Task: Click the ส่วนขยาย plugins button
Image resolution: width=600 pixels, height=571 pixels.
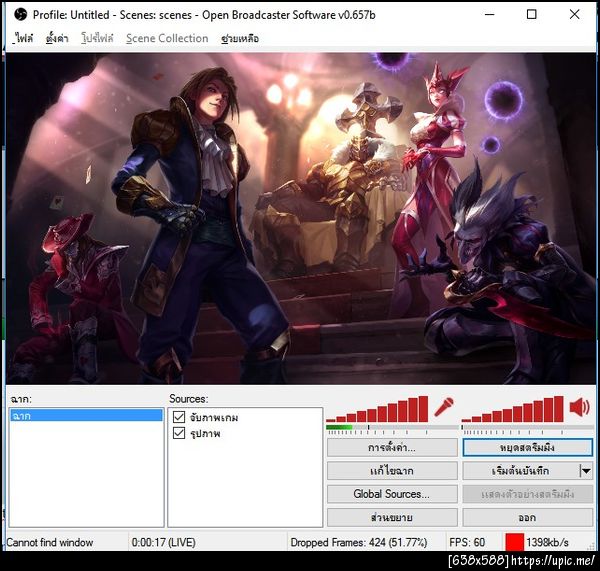Action: click(392, 517)
